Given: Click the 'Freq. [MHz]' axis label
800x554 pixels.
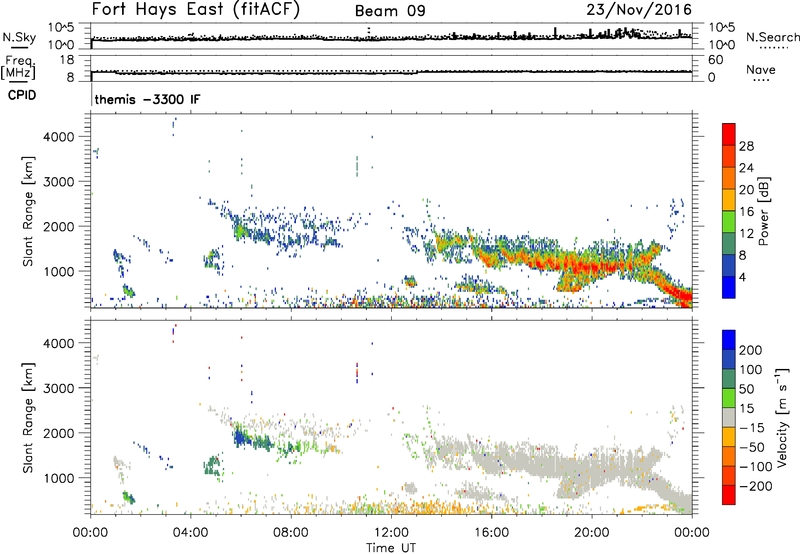Looking at the screenshot, I should (x=18, y=68).
